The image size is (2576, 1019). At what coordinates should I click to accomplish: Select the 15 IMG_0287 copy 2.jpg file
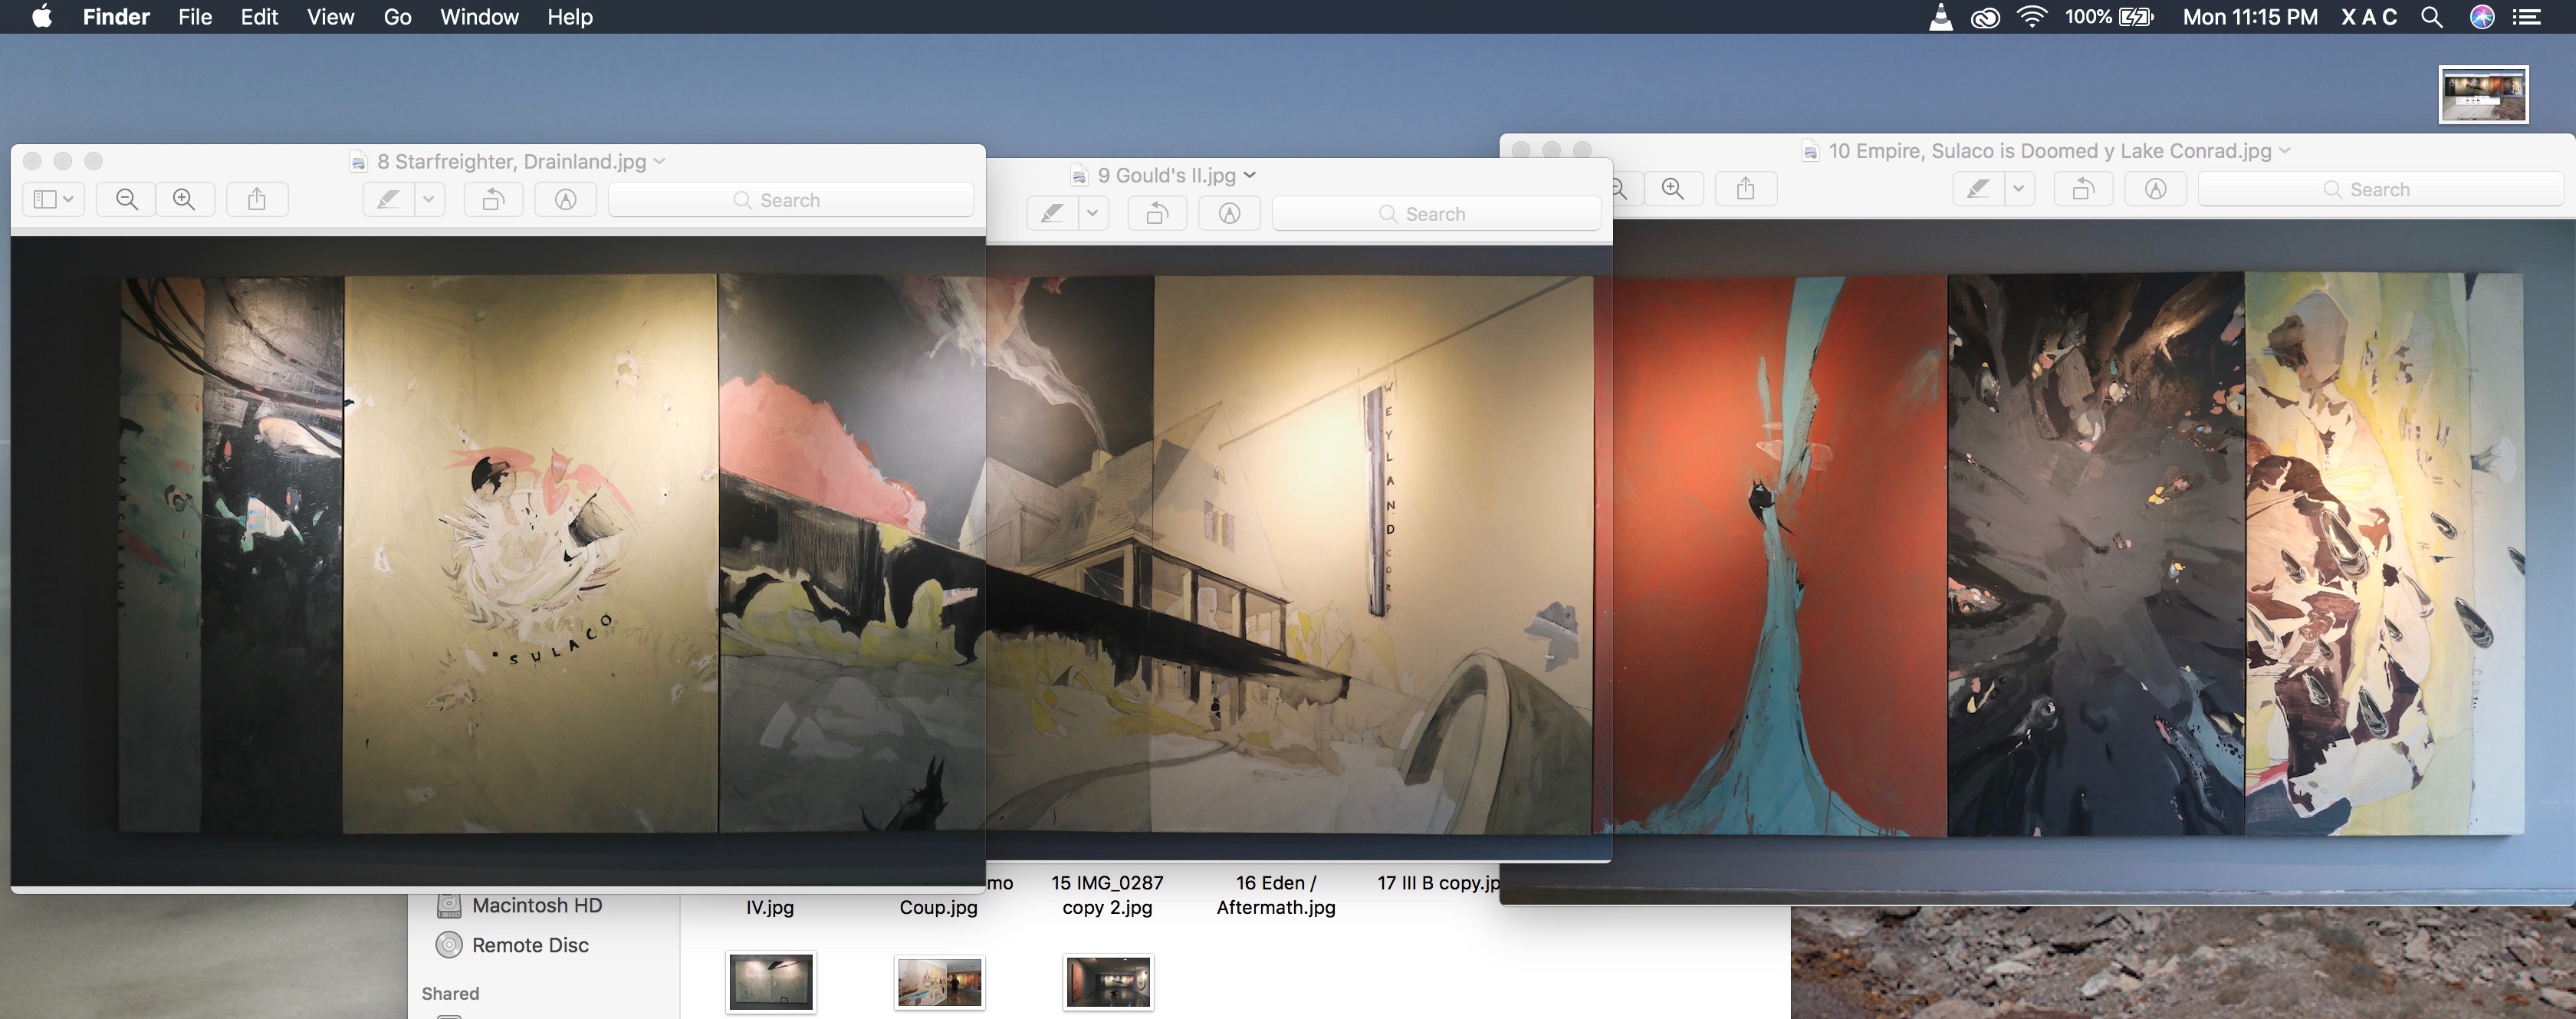click(x=1107, y=895)
